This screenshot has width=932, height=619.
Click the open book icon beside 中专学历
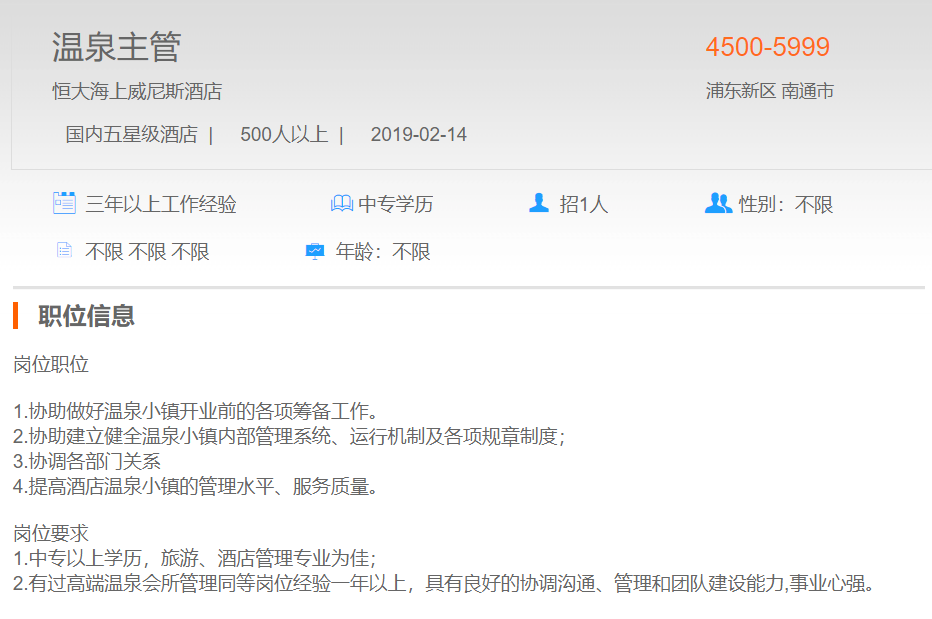[x=342, y=204]
